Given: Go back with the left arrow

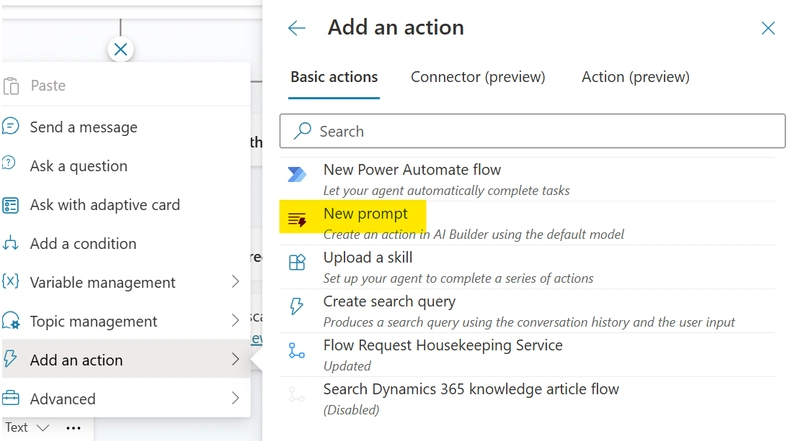Looking at the screenshot, I should pyautogui.click(x=296, y=28).
